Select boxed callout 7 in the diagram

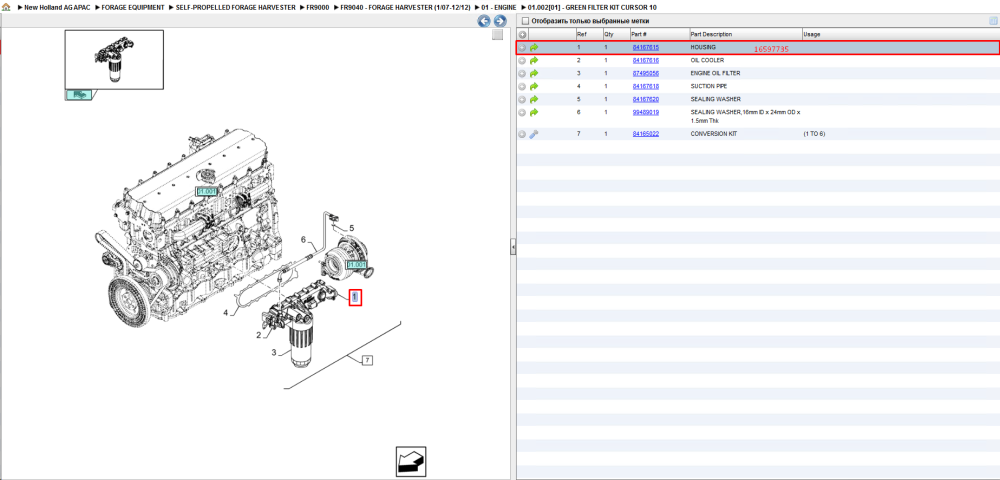coord(367,361)
